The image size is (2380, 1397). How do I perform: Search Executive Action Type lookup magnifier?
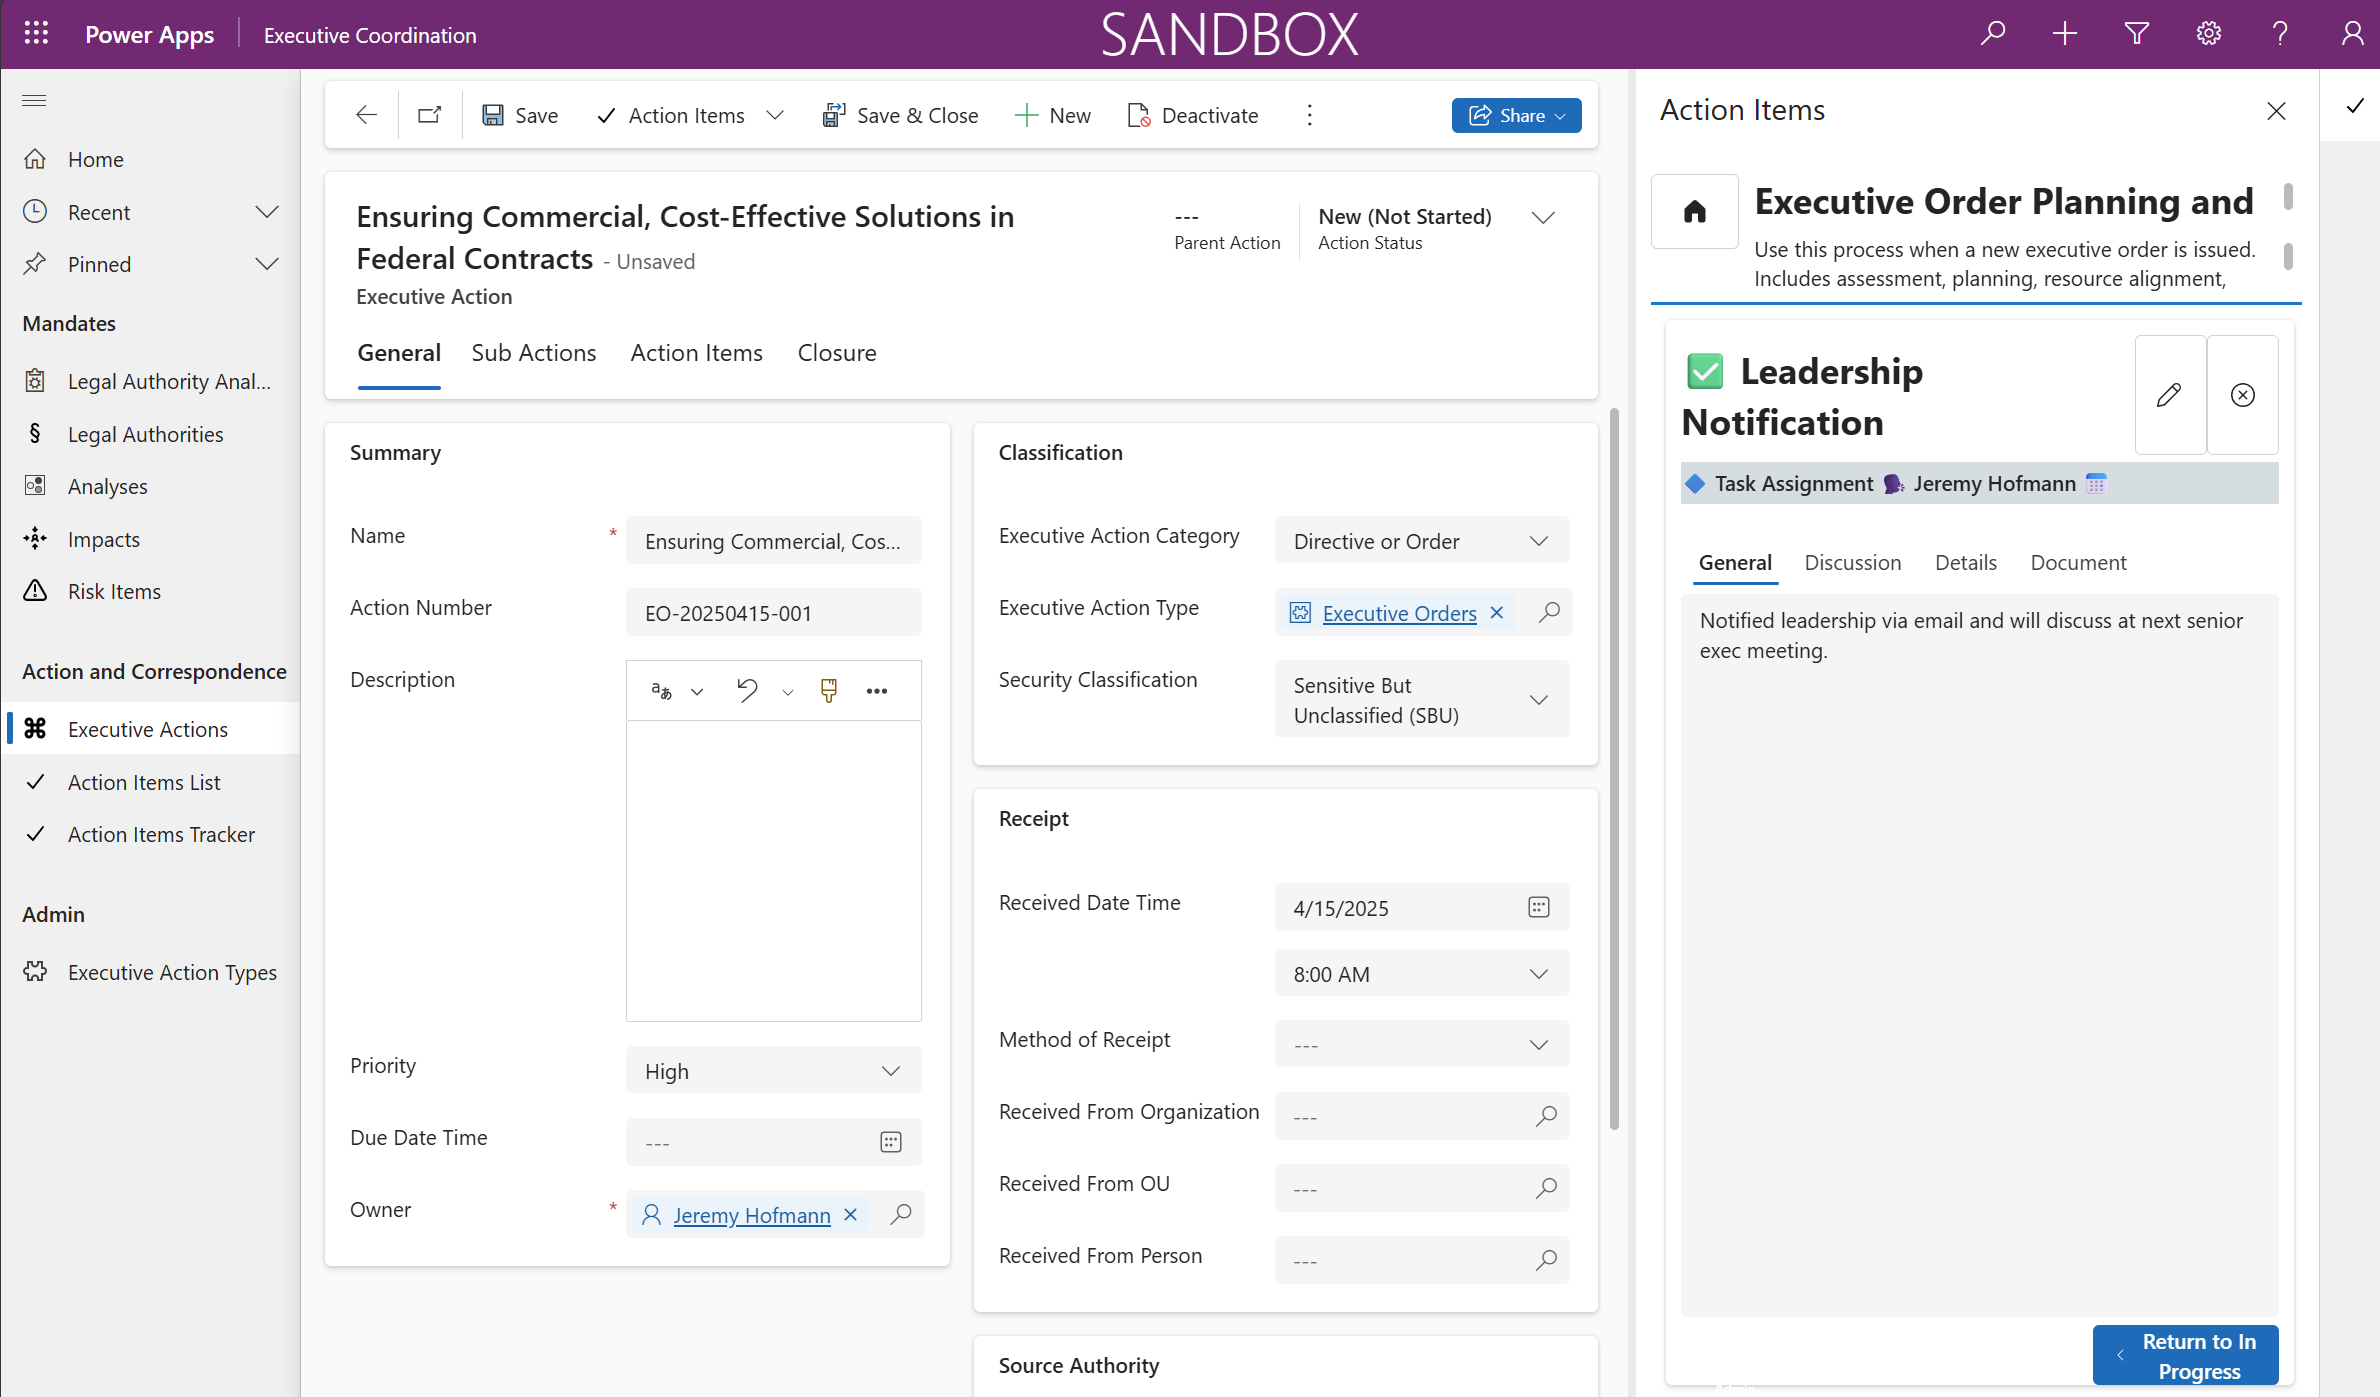pos(1550,612)
